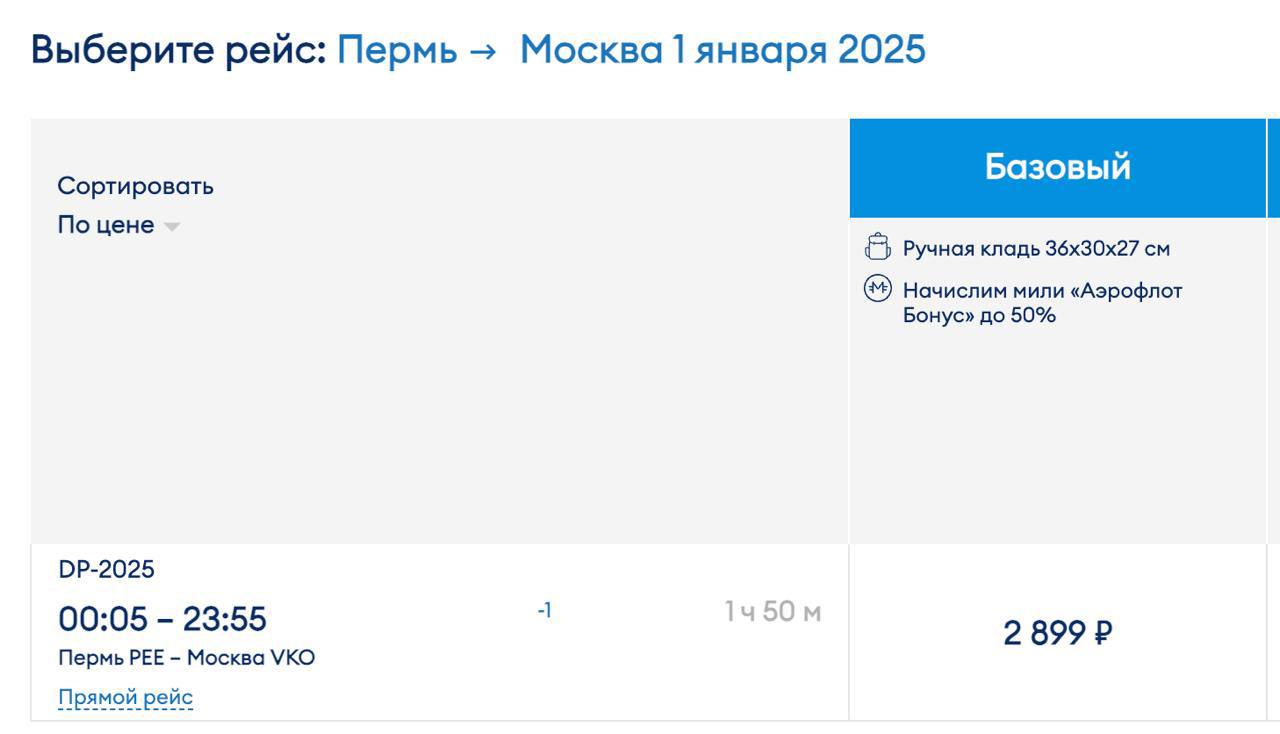Click the Сортировать label
Viewport: 1280px width, 734px height.
[x=135, y=186]
